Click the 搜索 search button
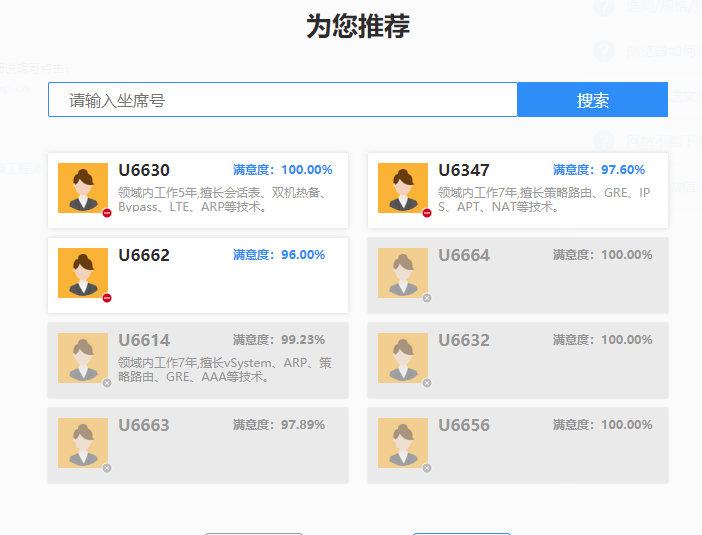The image size is (702, 535). (x=592, y=100)
